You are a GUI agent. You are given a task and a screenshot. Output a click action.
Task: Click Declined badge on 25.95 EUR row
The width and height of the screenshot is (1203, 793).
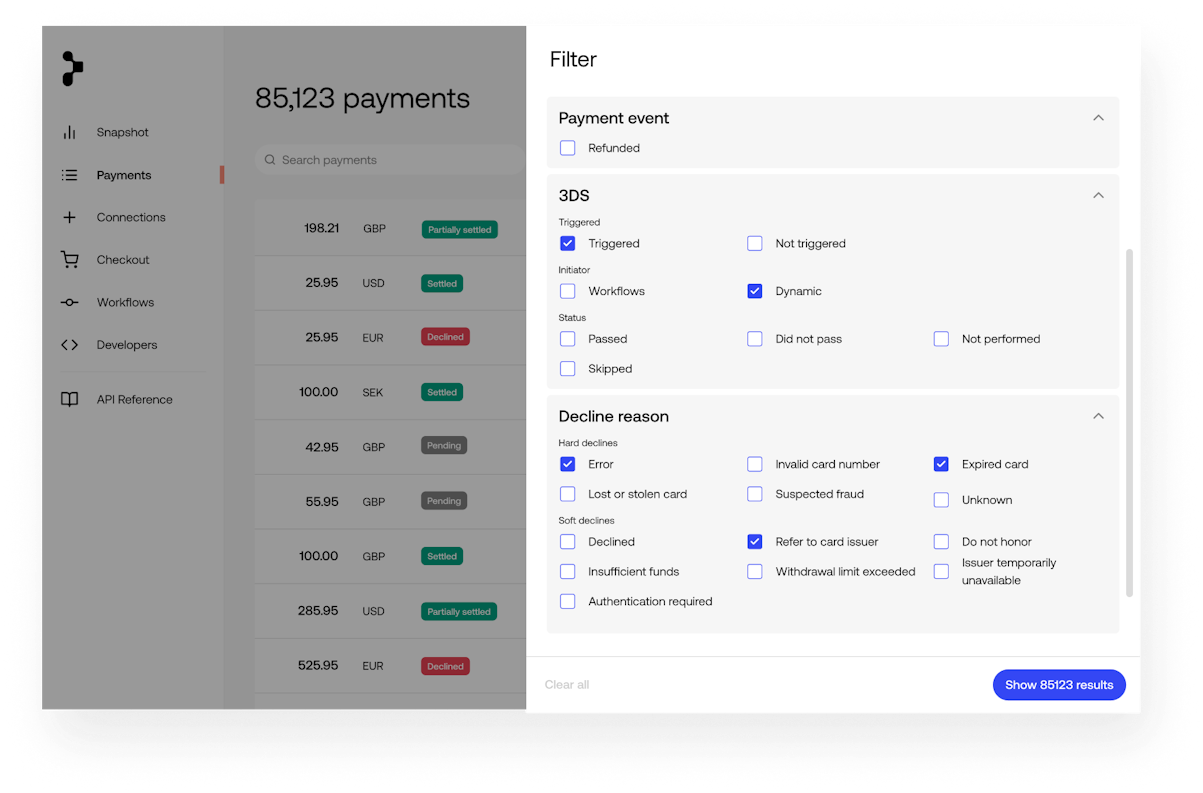(x=445, y=338)
